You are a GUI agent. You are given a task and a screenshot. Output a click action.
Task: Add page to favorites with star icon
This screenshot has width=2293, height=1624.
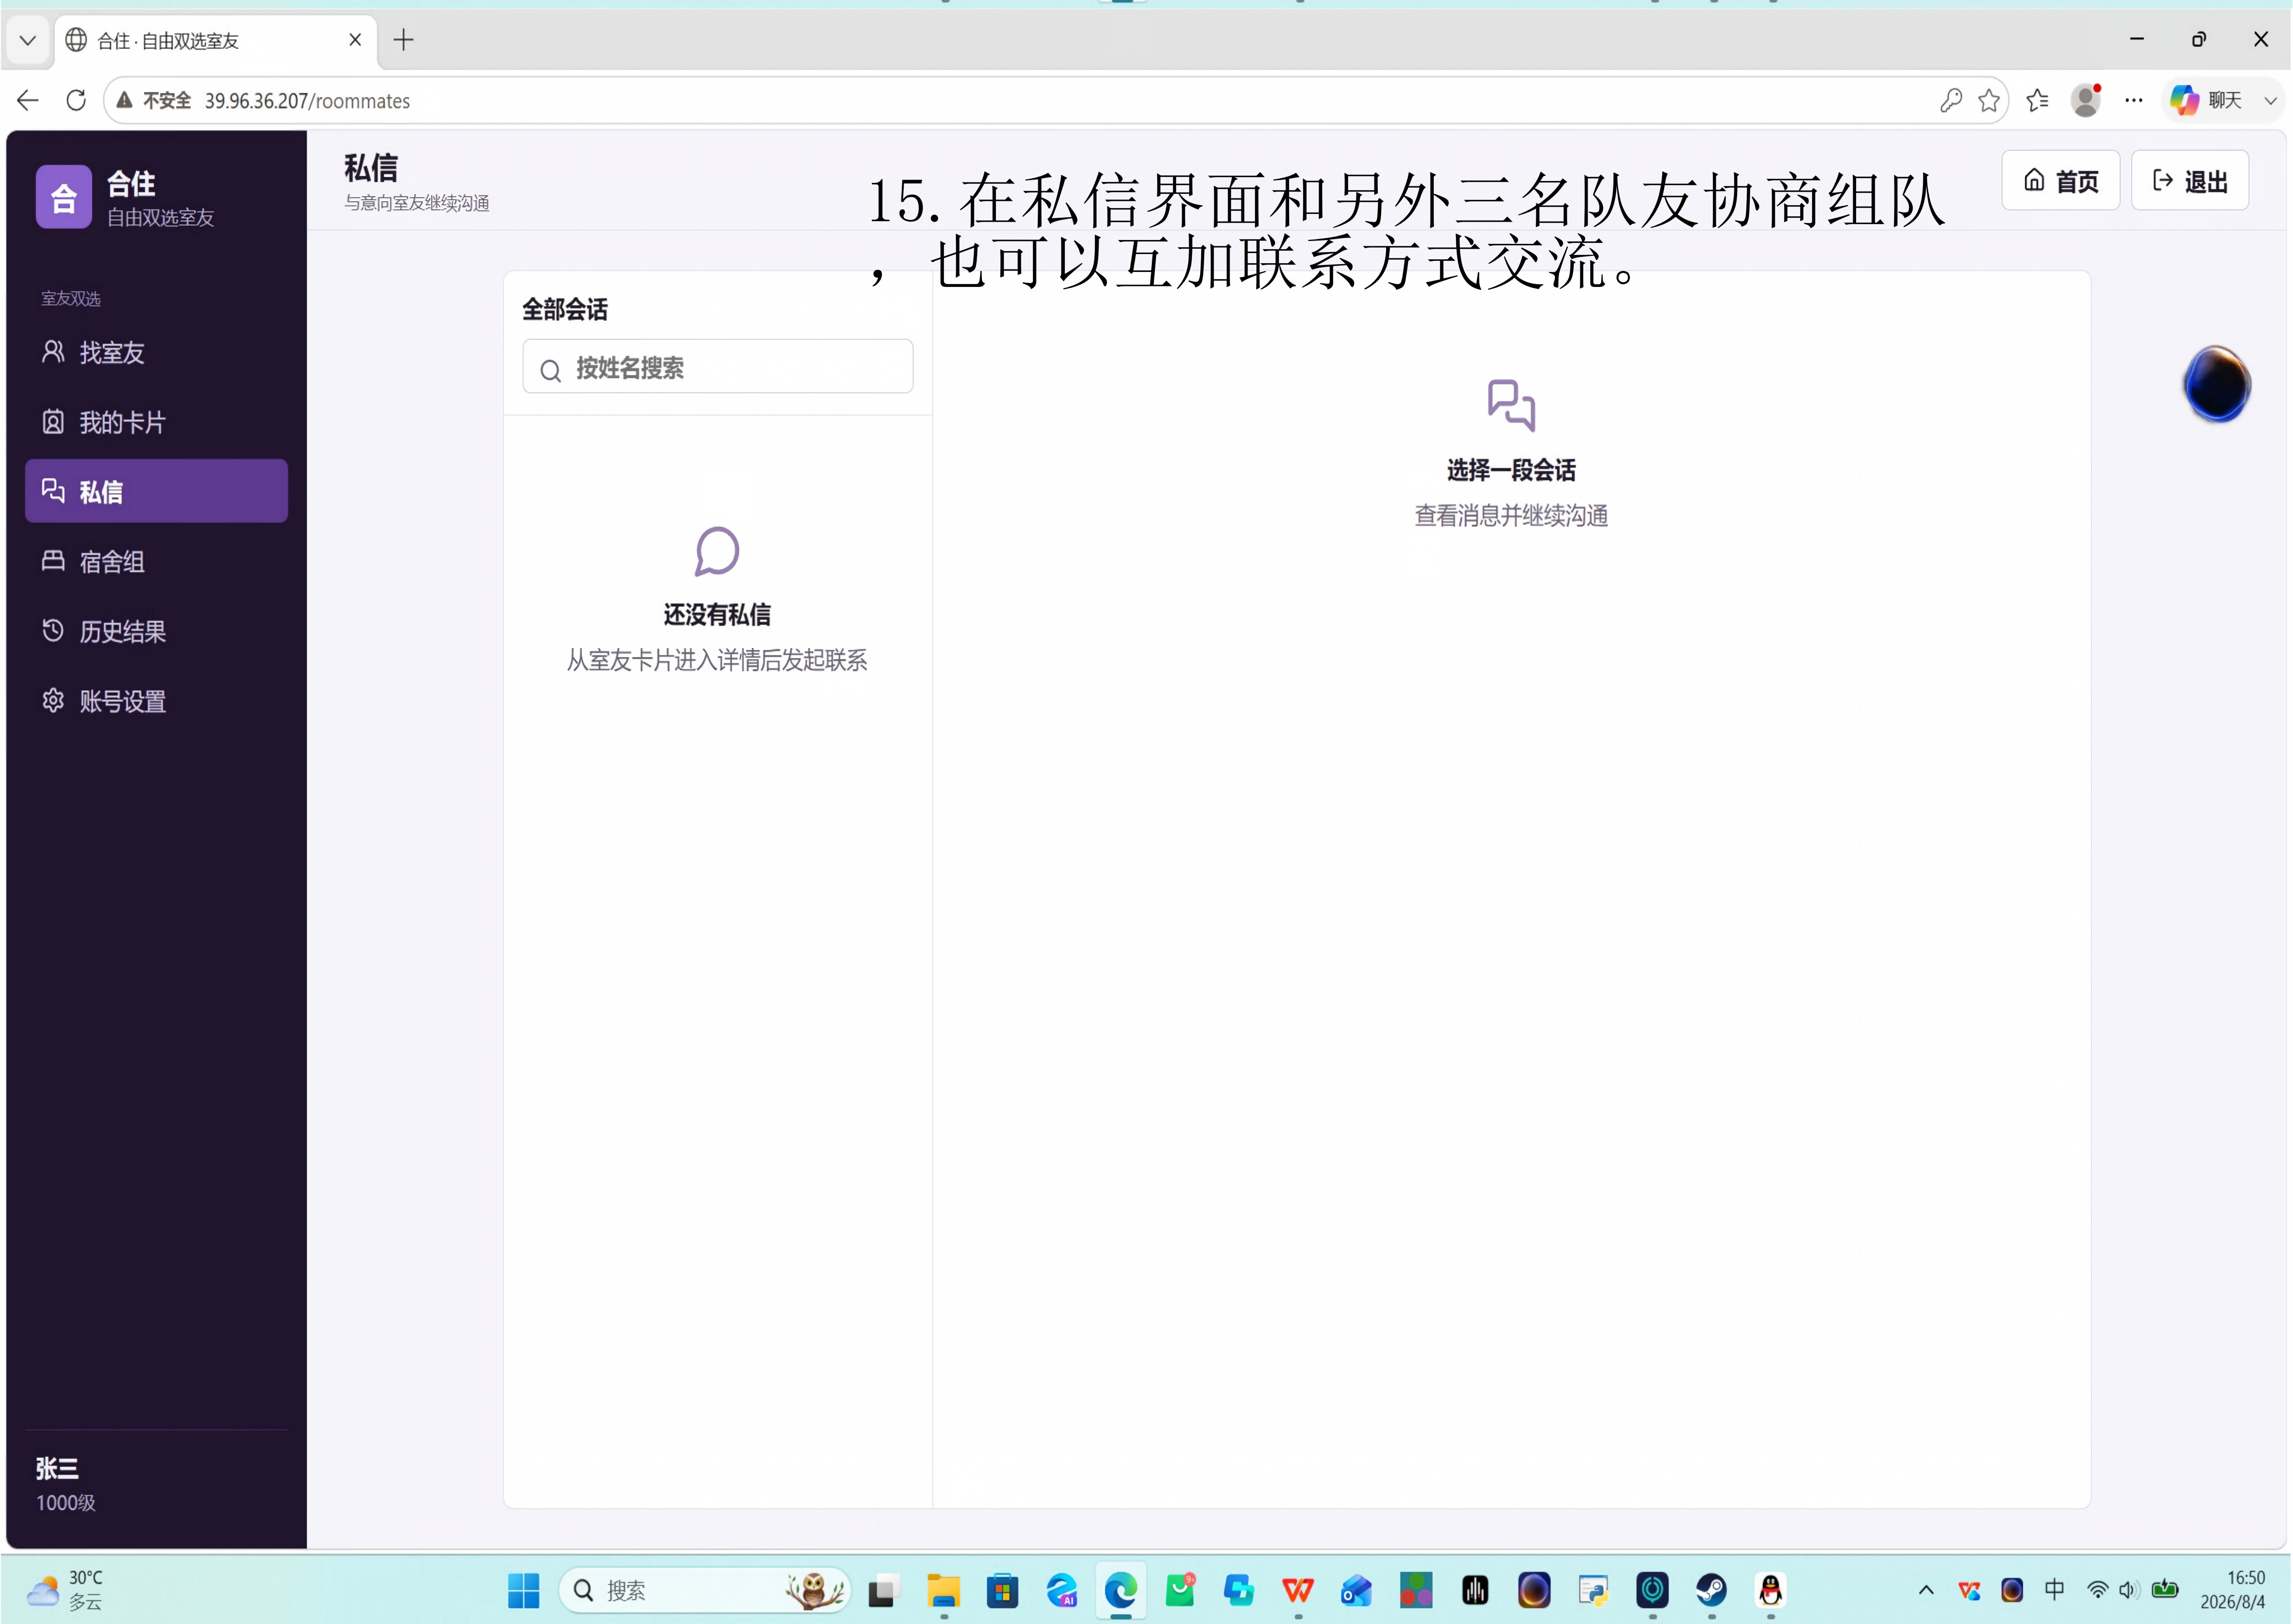coord(1989,100)
